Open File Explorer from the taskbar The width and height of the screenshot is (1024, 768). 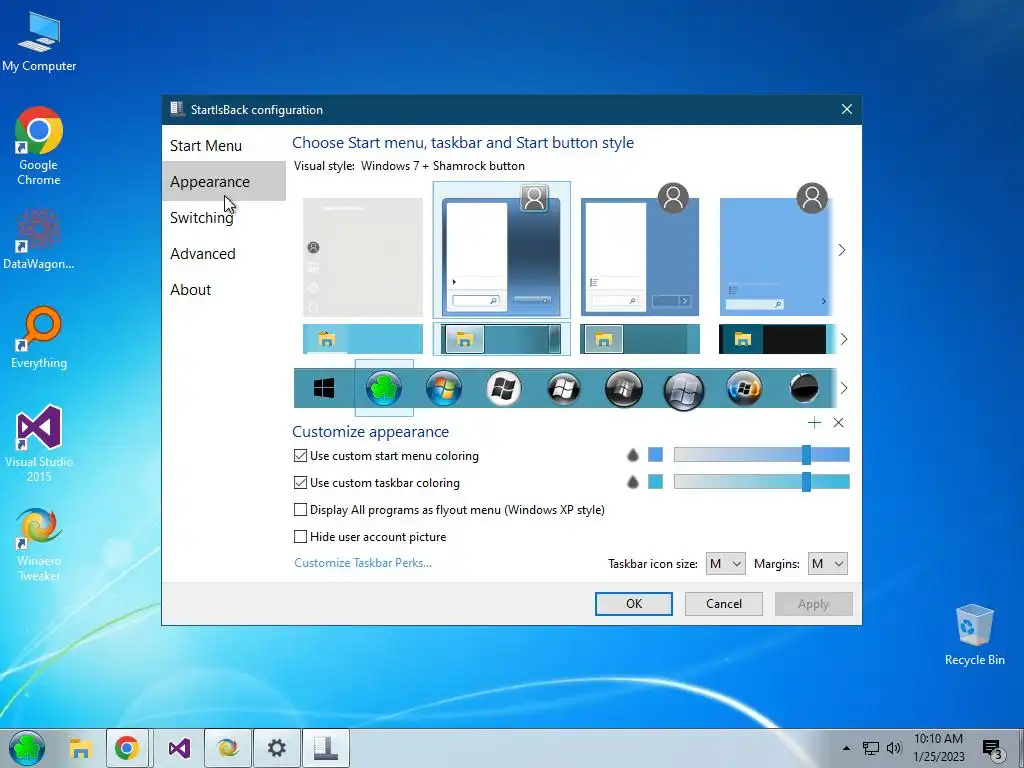(x=80, y=748)
